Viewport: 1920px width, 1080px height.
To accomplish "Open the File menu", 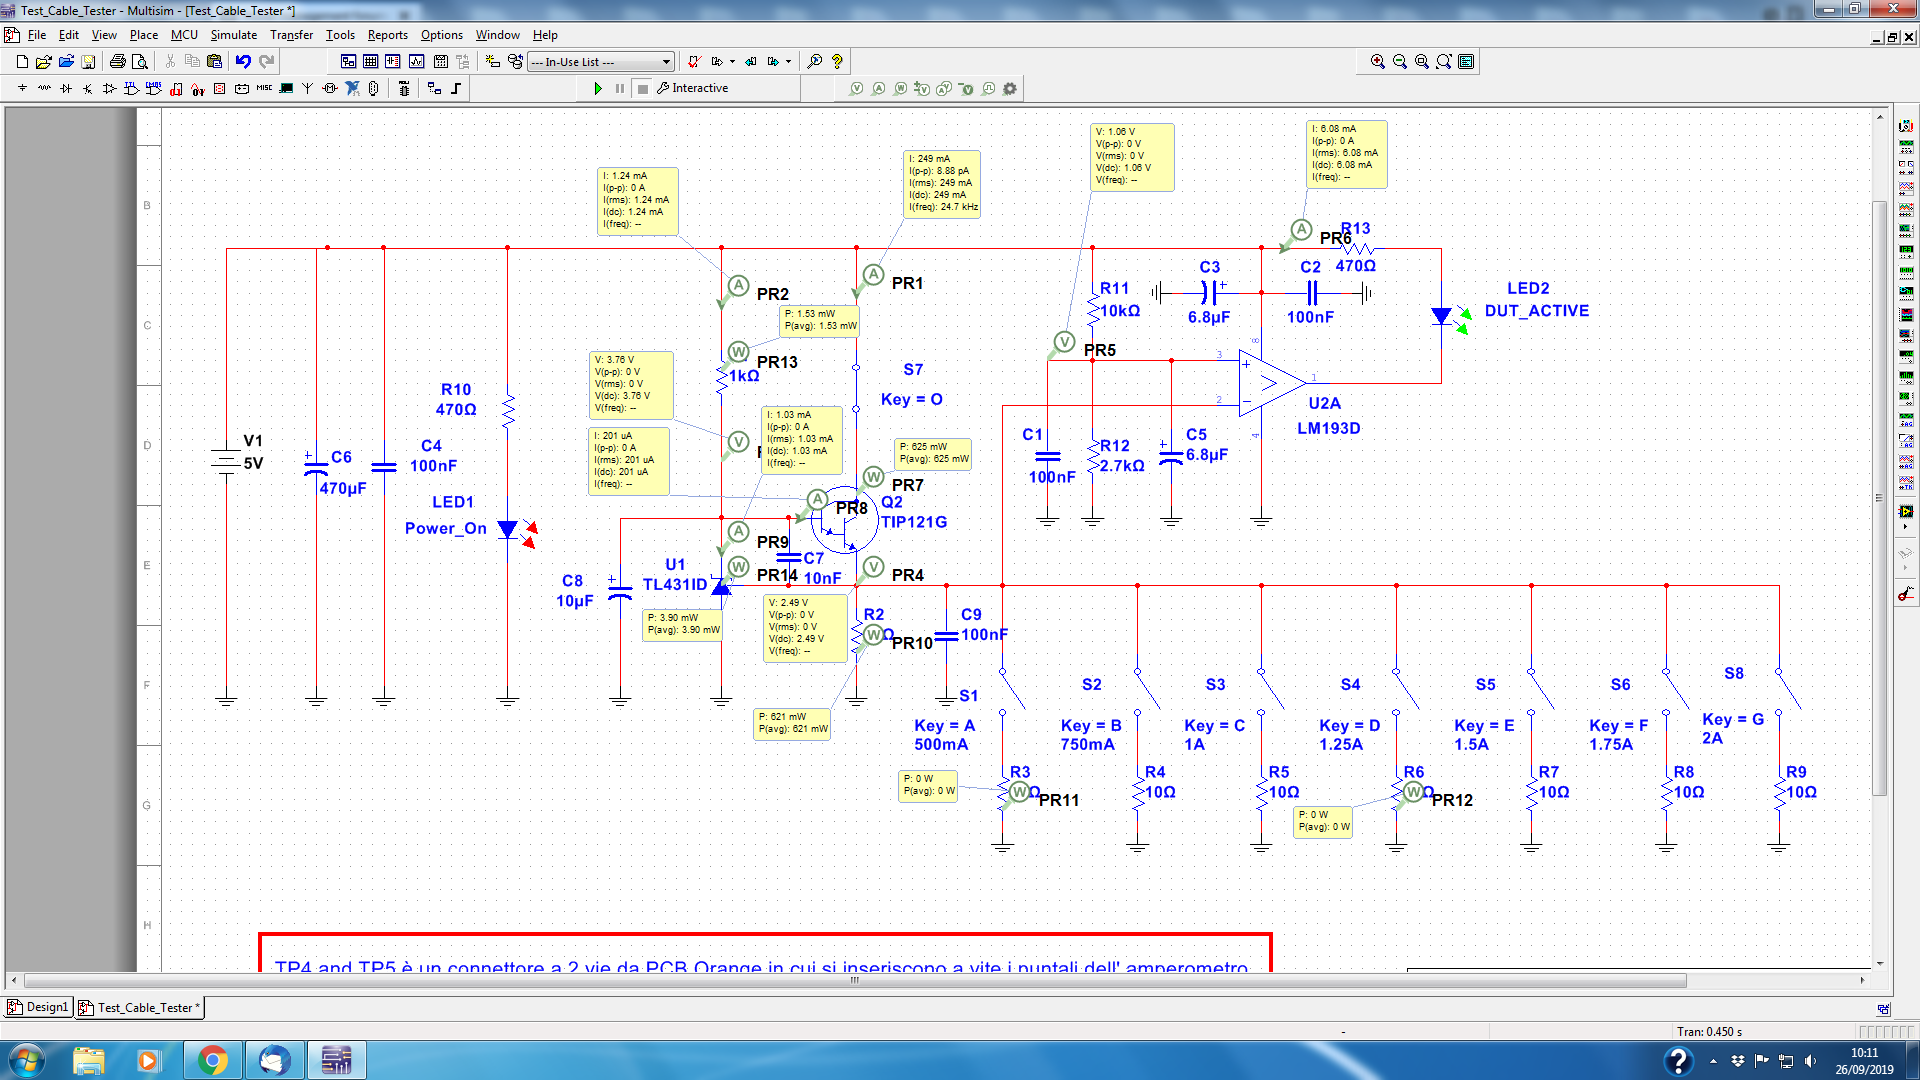I will tap(37, 35).
